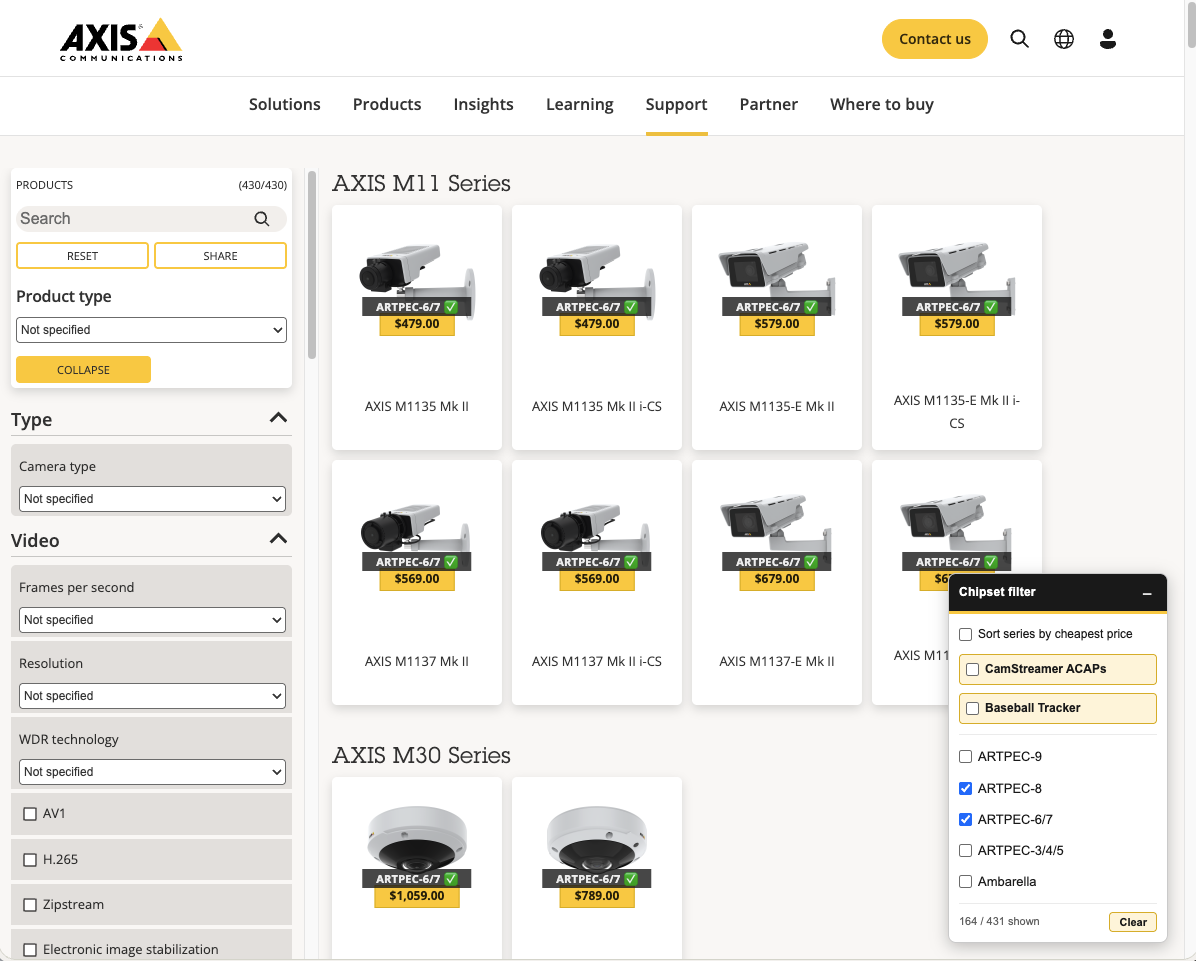Click the (430/430) products count

(x=262, y=185)
